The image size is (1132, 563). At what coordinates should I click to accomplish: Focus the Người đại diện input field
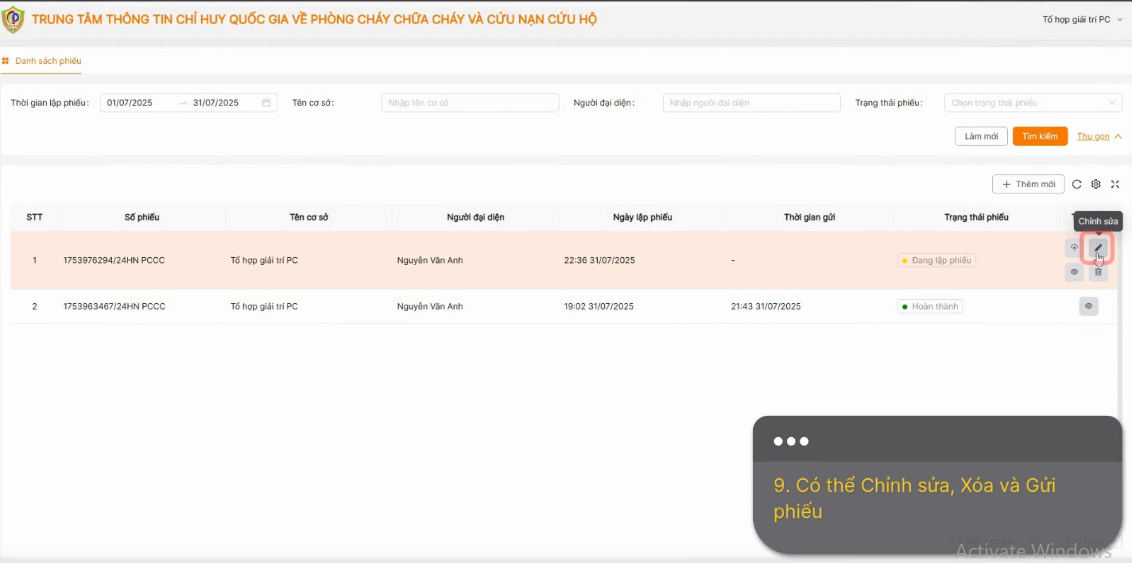pyautogui.click(x=752, y=102)
